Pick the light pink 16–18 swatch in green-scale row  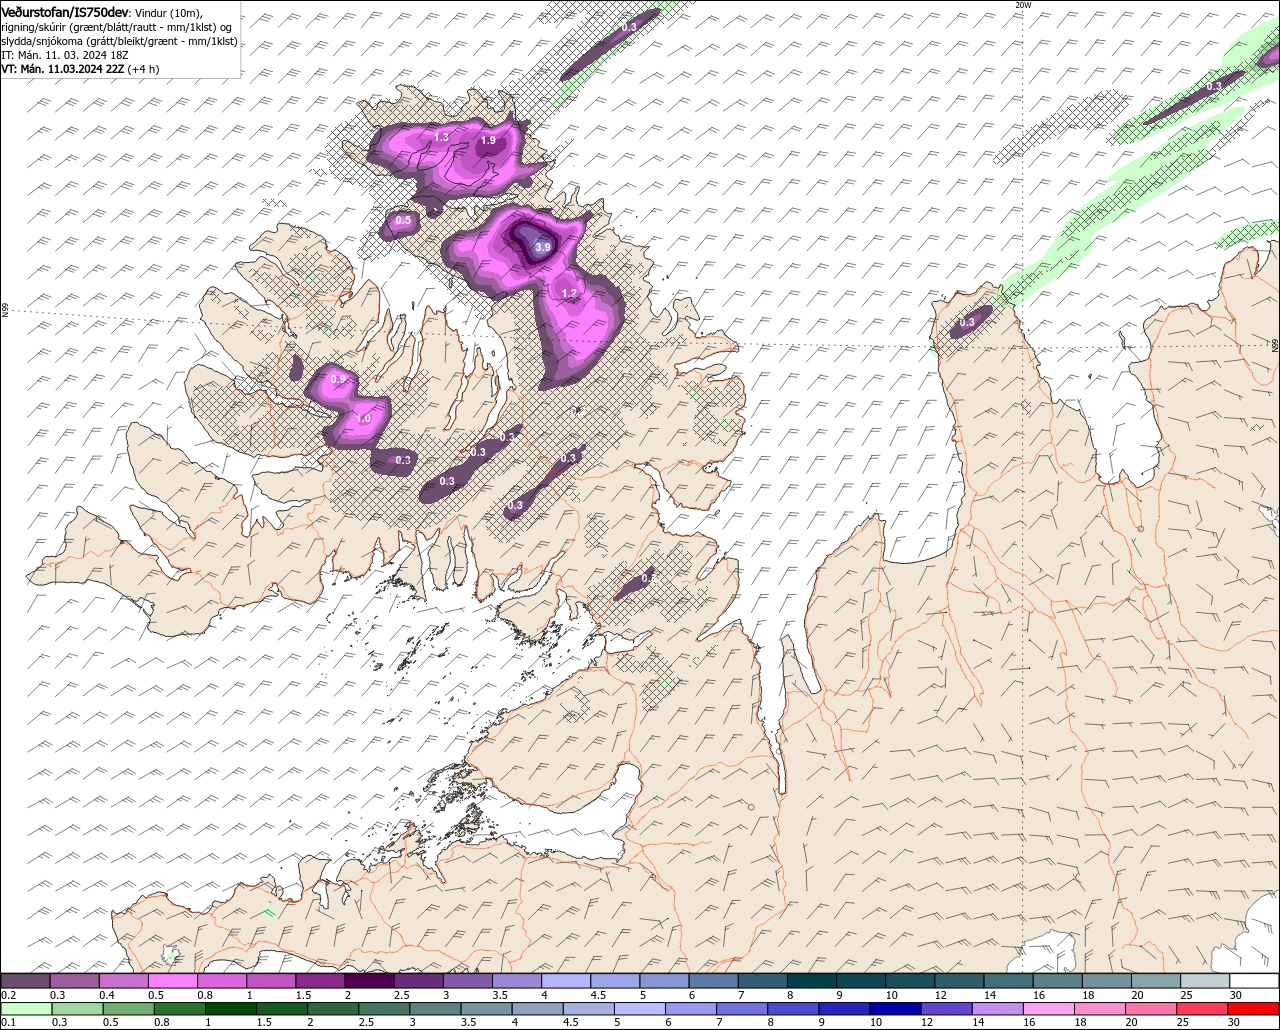pyautogui.click(x=1048, y=1008)
